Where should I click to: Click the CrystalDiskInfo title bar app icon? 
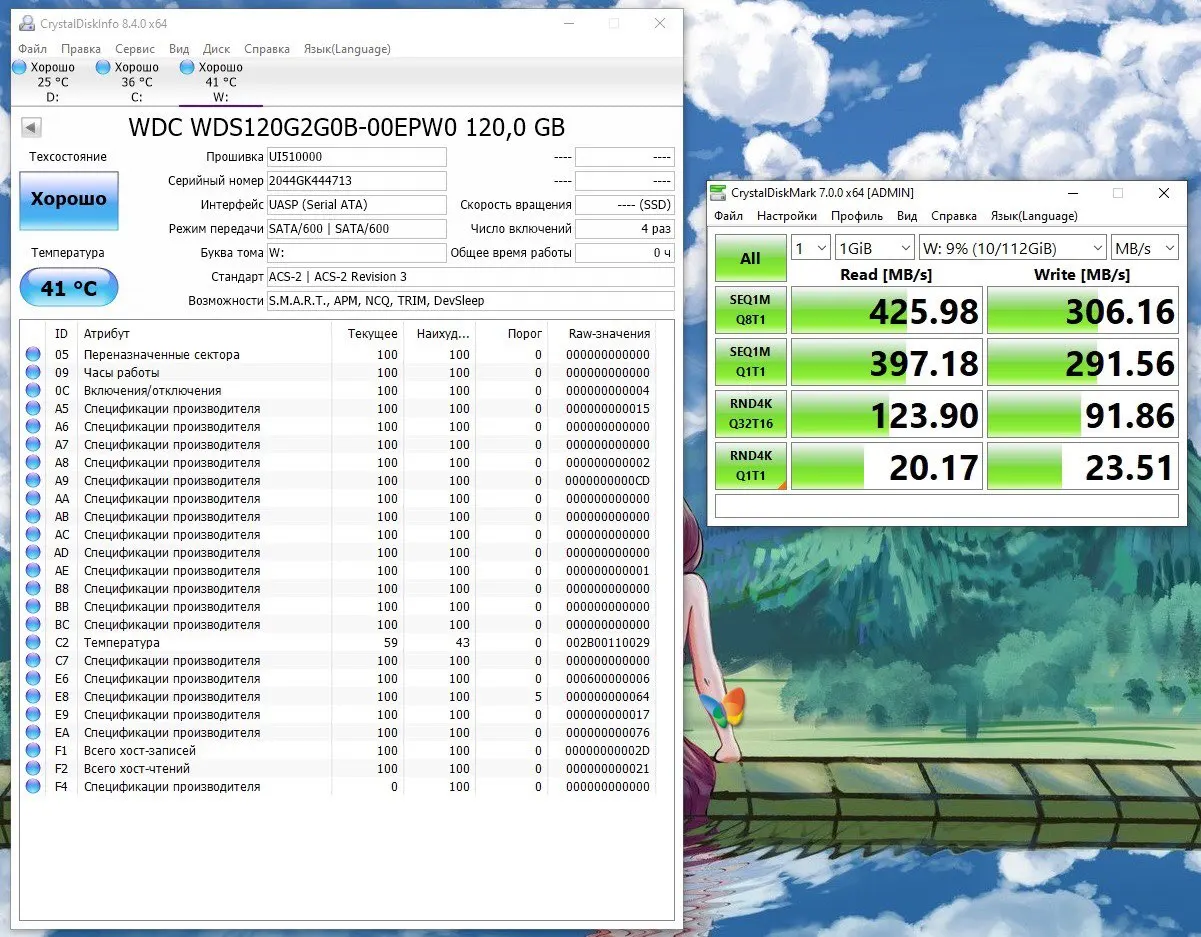click(x=27, y=24)
